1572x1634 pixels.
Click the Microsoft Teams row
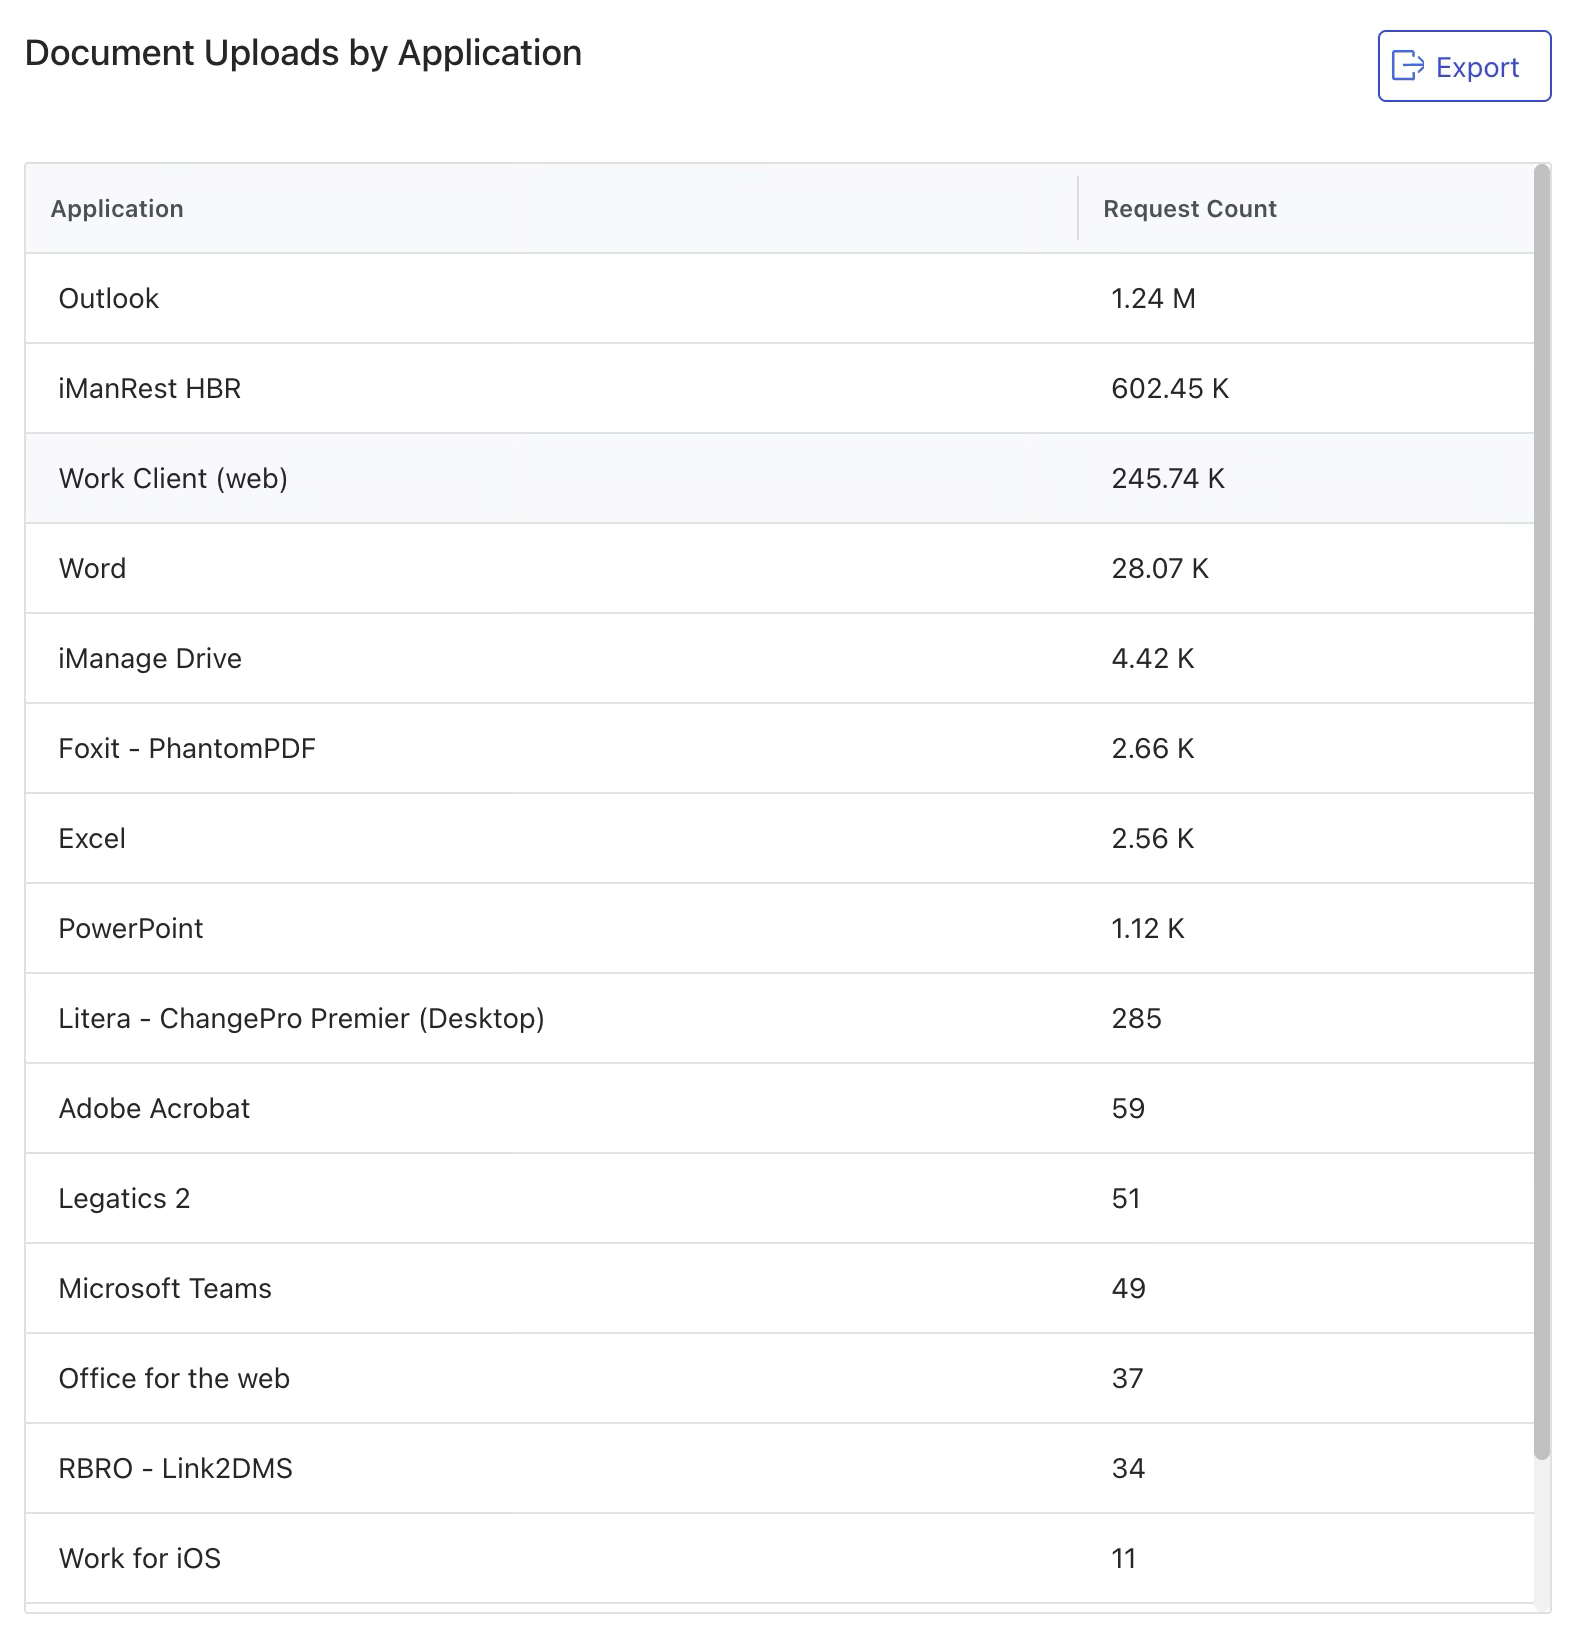pos(780,1288)
